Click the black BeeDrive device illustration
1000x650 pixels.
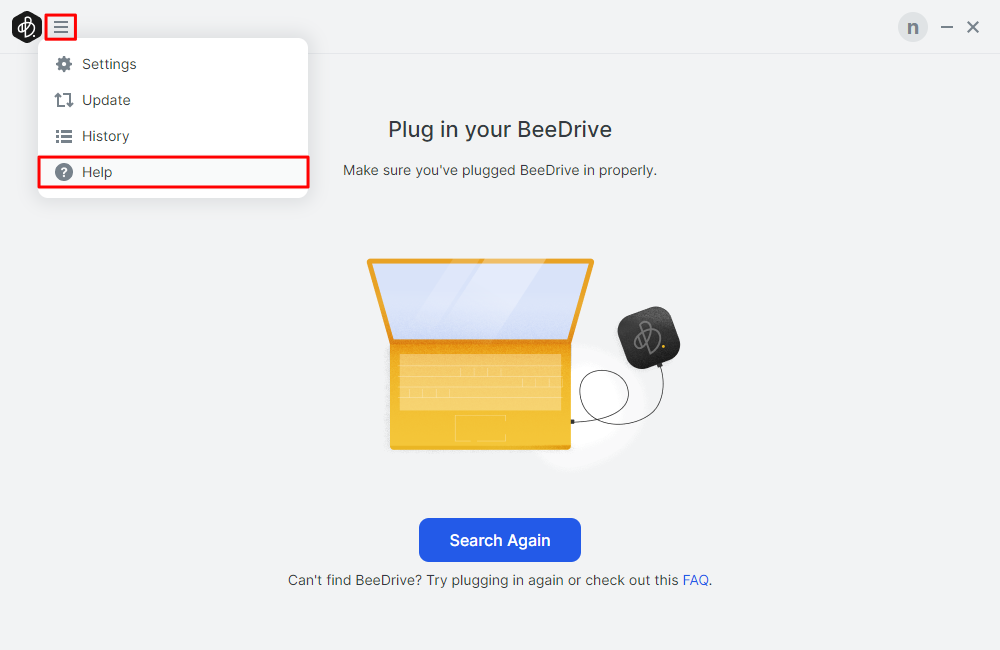click(648, 337)
